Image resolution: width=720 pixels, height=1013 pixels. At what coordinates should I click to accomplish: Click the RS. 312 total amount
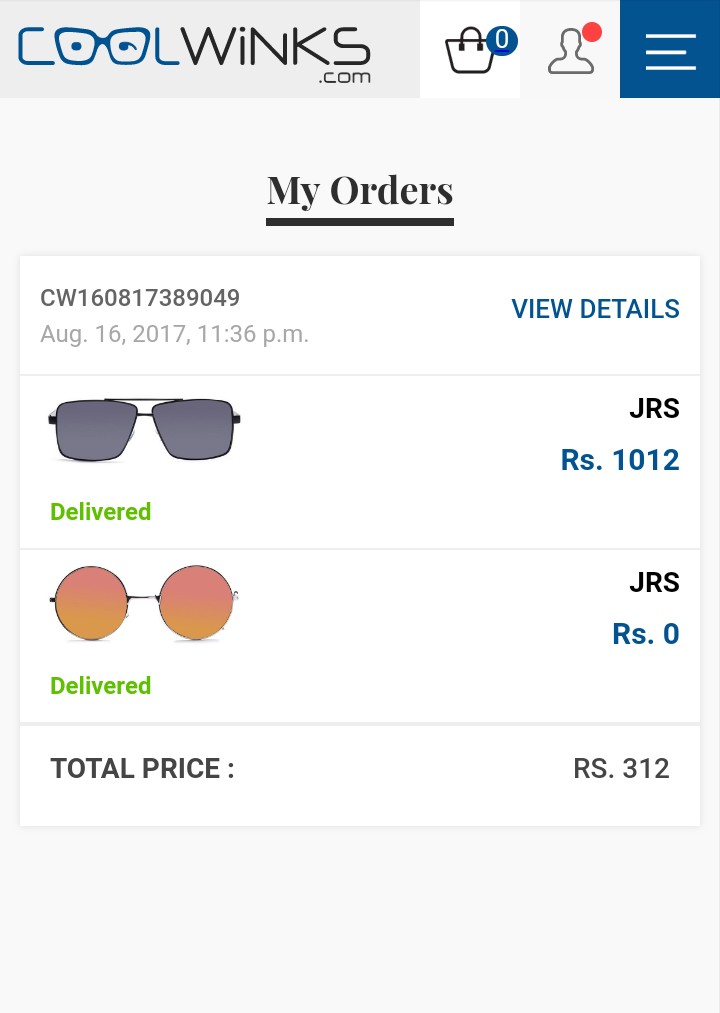pyautogui.click(x=621, y=769)
